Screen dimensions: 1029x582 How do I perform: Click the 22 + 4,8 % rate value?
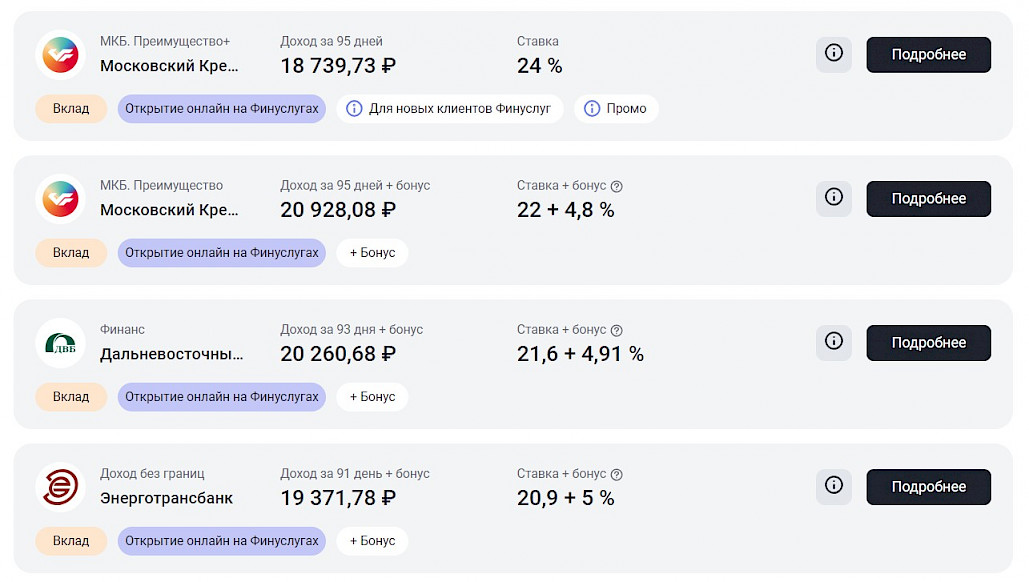click(566, 210)
